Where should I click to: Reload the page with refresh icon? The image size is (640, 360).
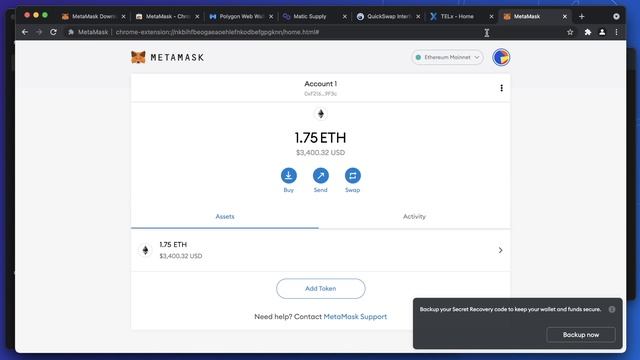[53, 32]
